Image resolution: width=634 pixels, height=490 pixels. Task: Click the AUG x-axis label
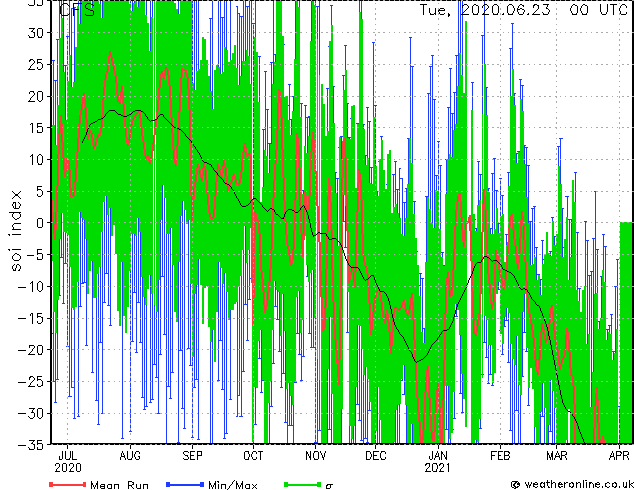pos(130,456)
